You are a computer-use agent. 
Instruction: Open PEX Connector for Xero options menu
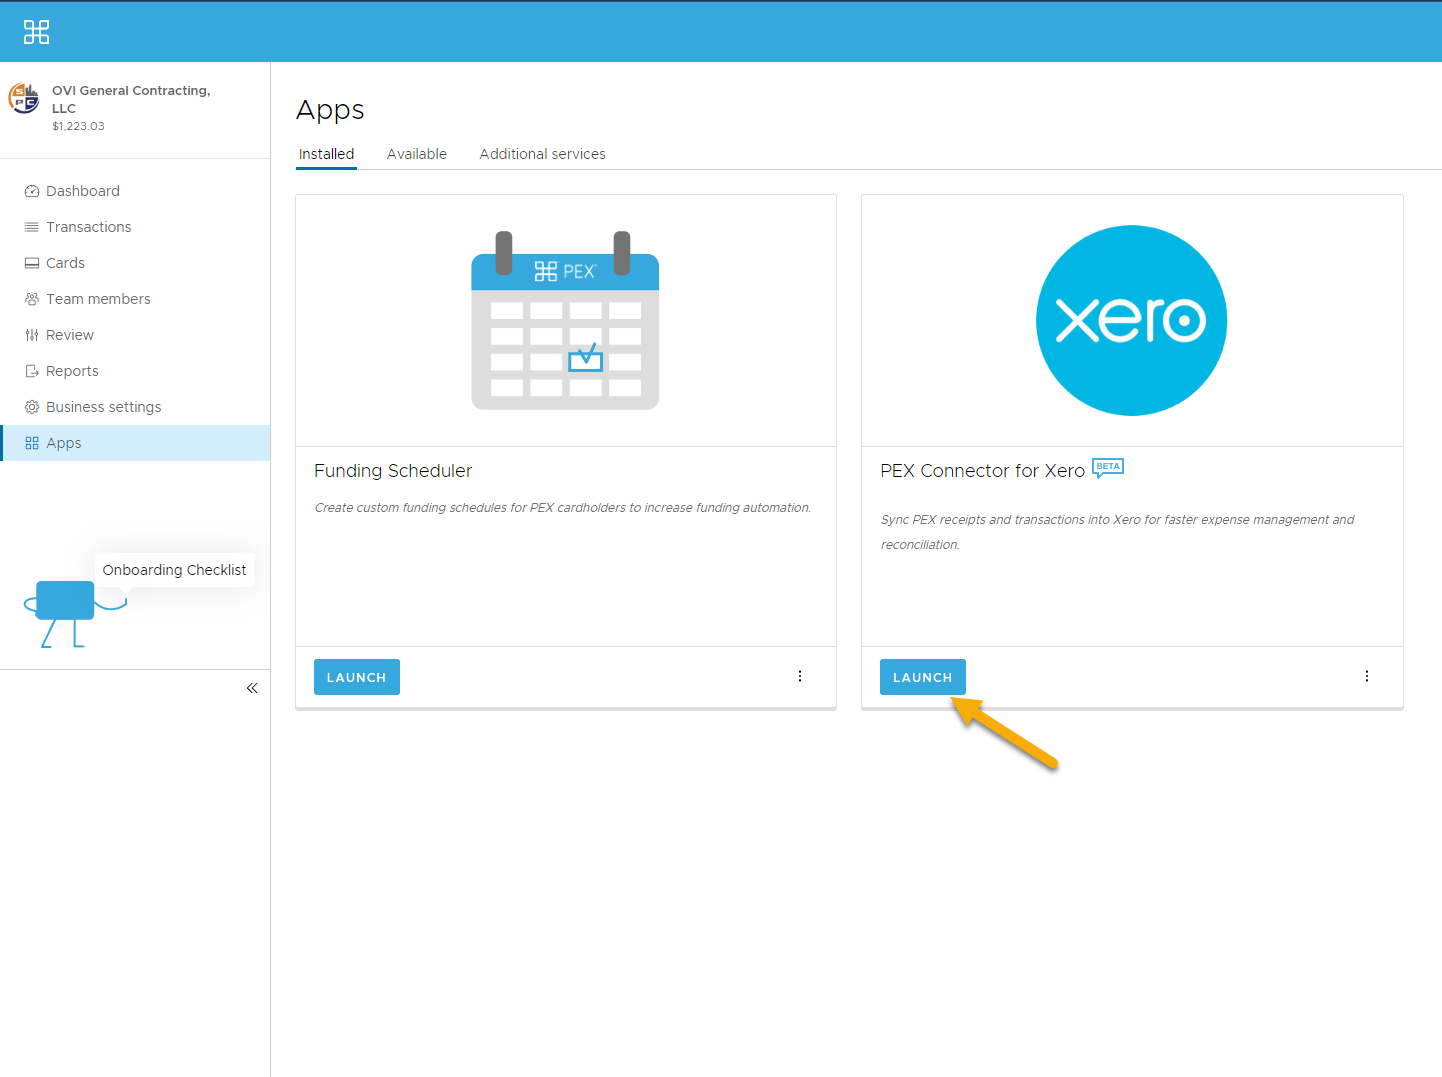coord(1367,677)
